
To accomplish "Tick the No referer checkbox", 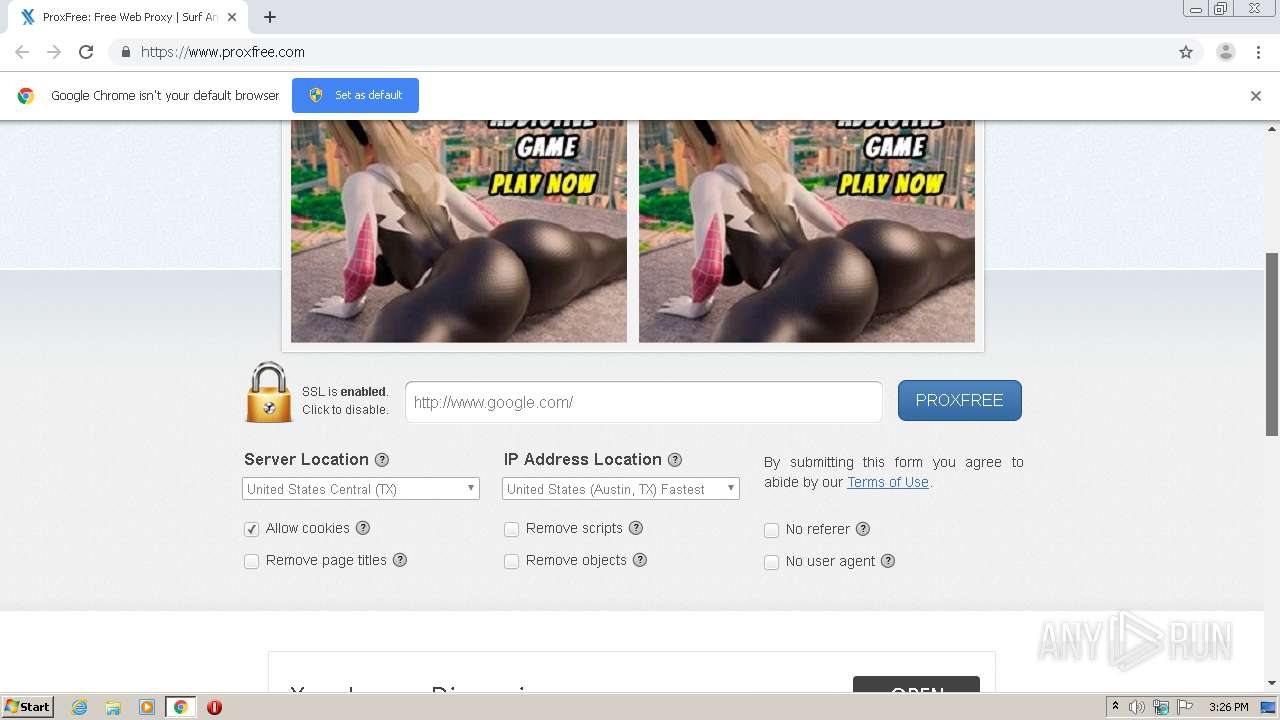I will (772, 530).
